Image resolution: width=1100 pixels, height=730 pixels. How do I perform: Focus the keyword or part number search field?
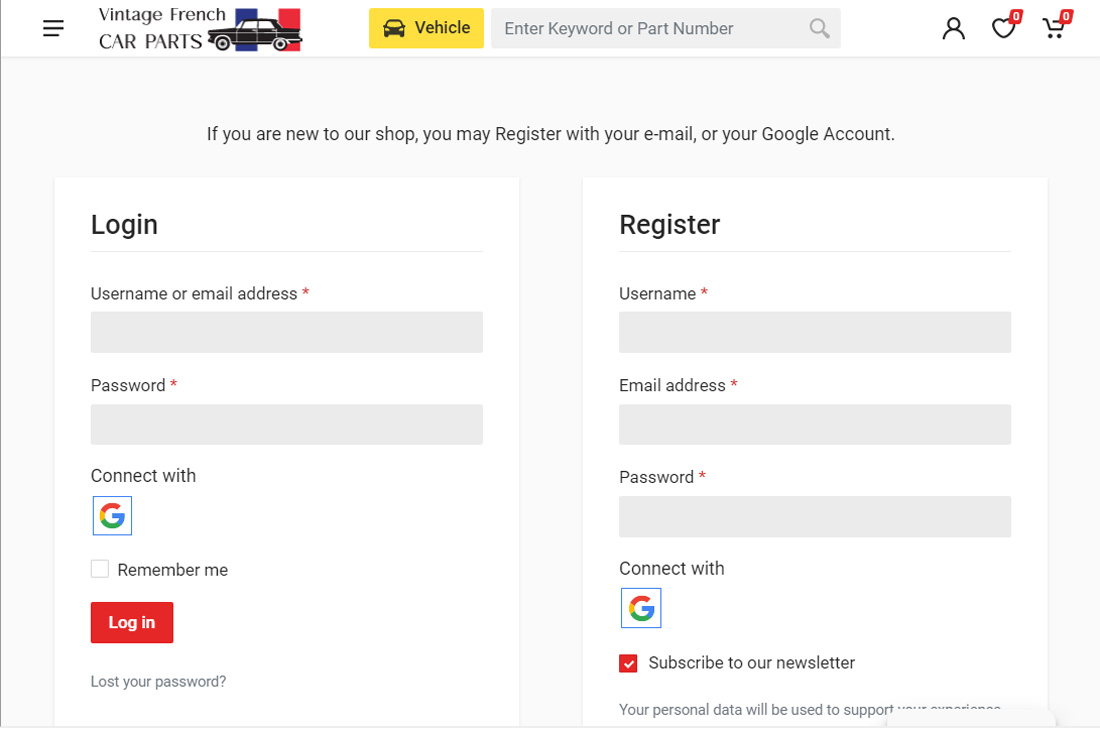650,28
